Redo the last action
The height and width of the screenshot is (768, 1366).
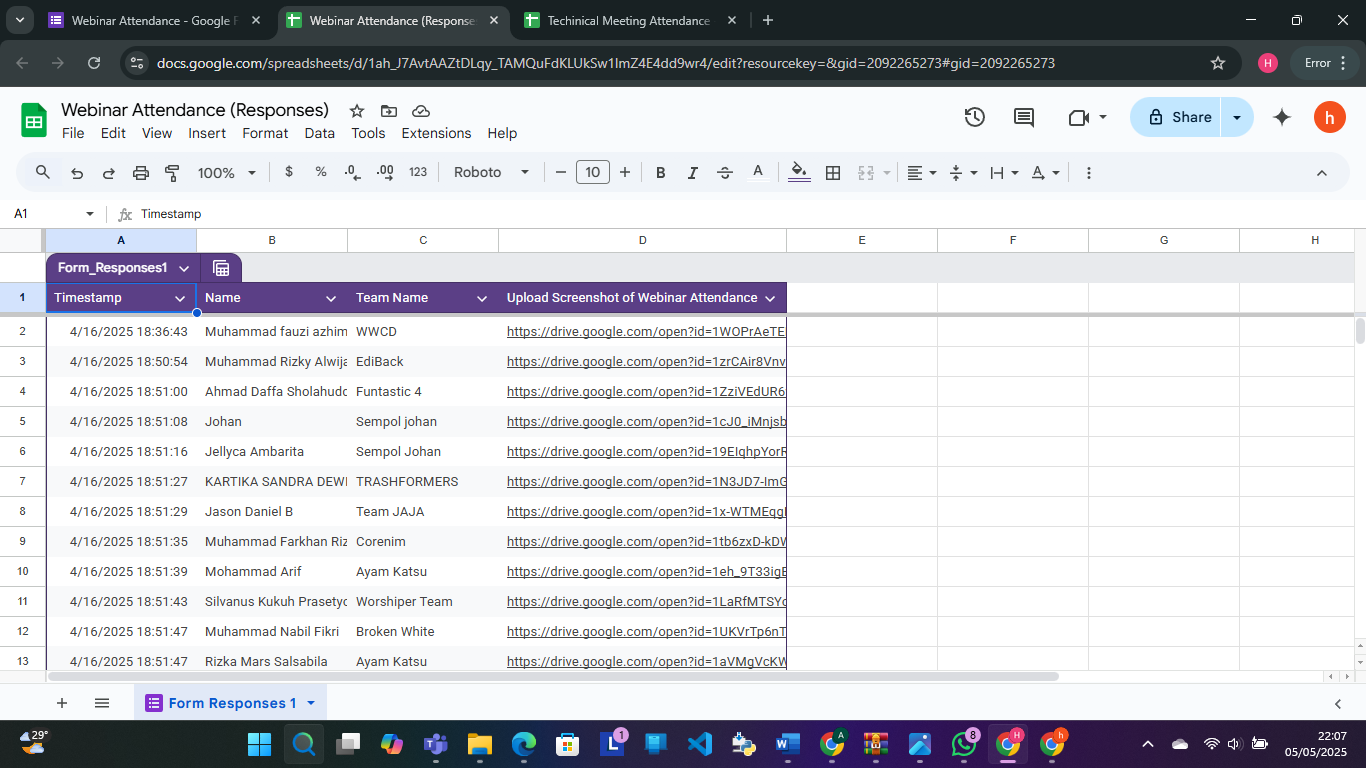click(x=109, y=173)
